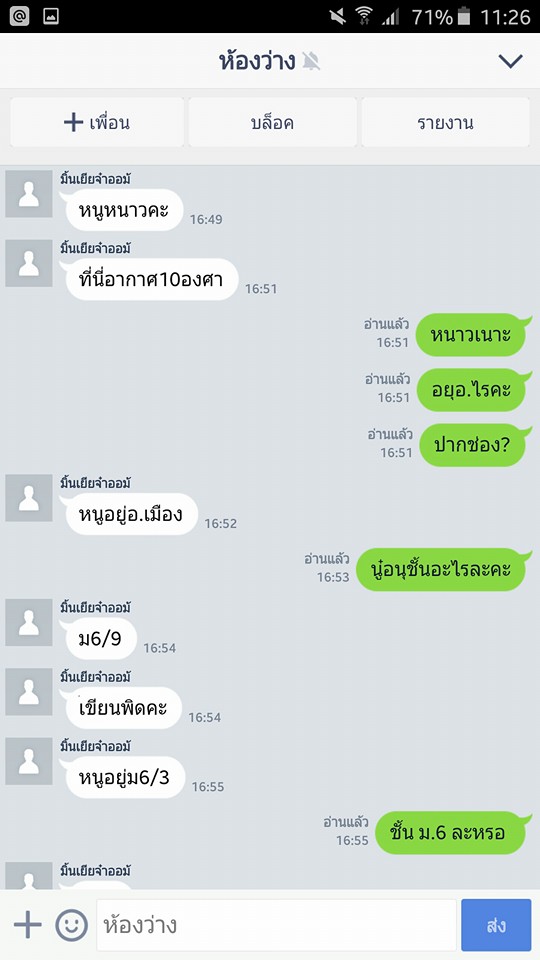Tap sender avatar next to 'ม6/9' message
The width and height of the screenshot is (540, 960).
pyautogui.click(x=29, y=623)
